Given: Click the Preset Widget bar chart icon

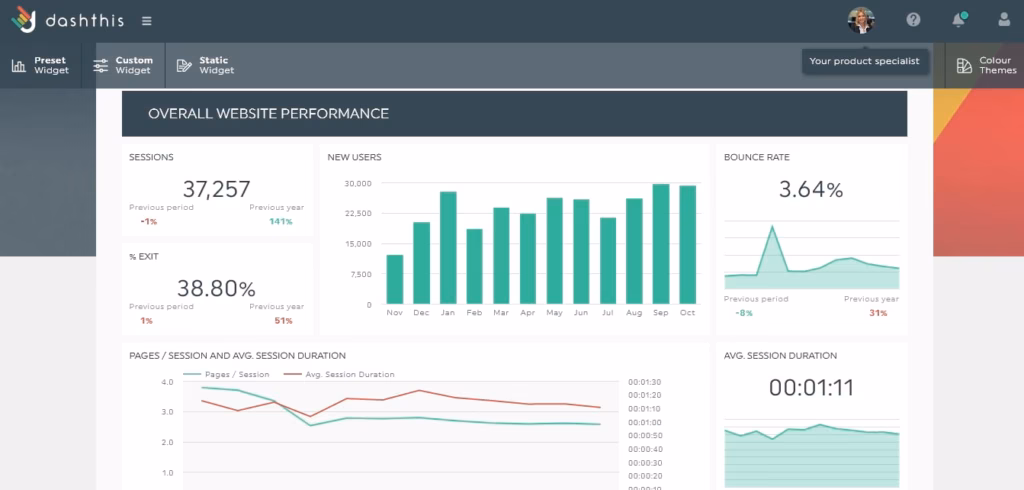Looking at the screenshot, I should click(19, 66).
